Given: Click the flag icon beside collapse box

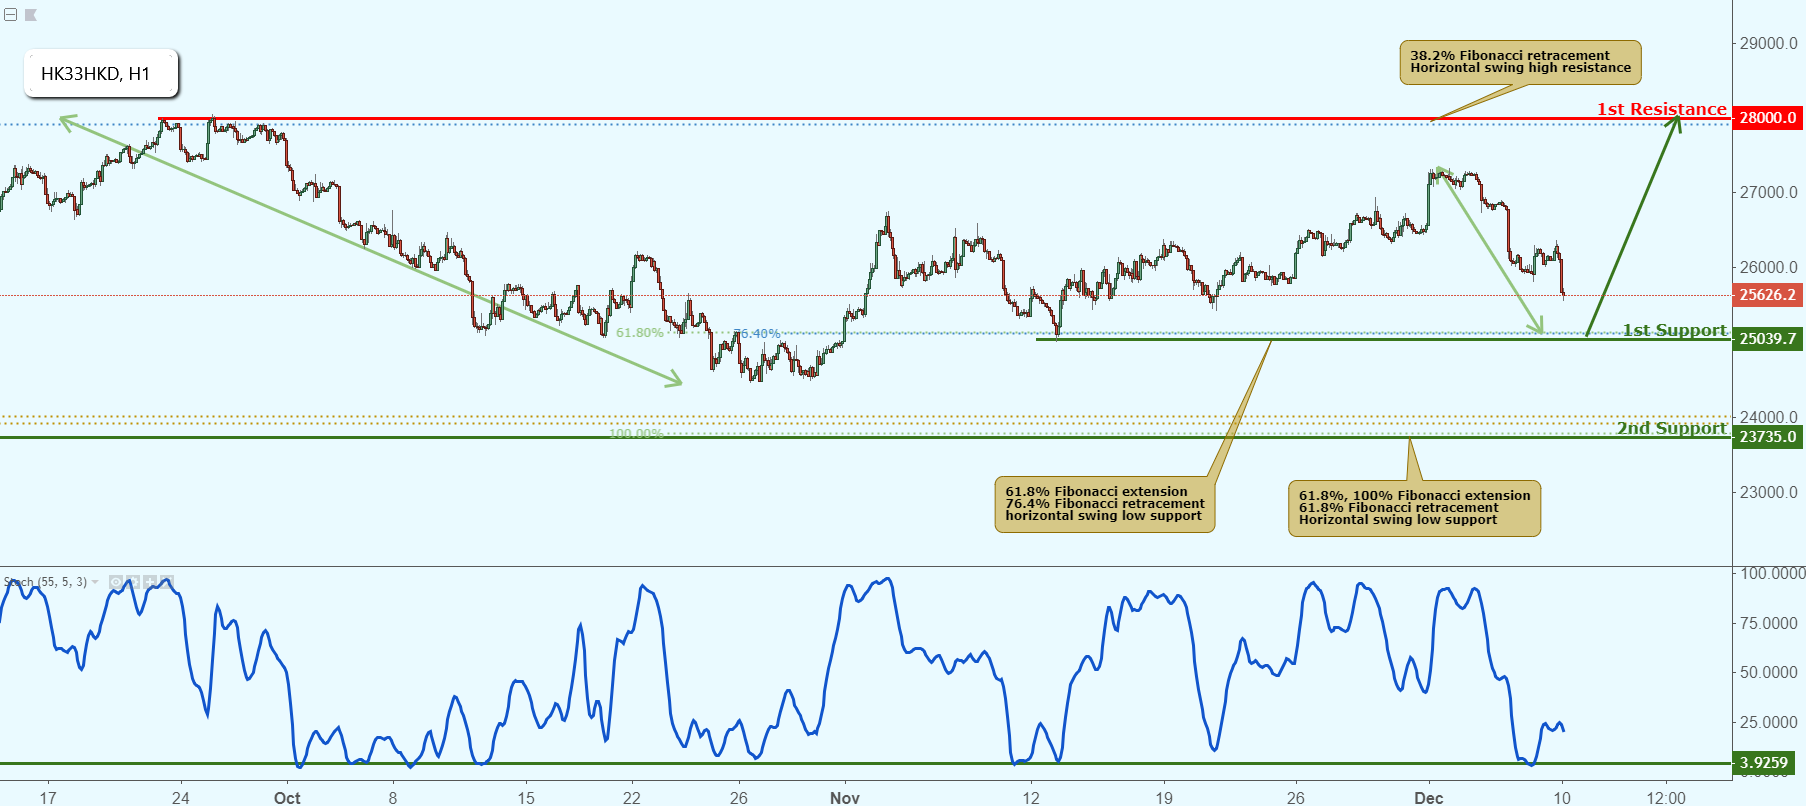Looking at the screenshot, I should 30,15.
